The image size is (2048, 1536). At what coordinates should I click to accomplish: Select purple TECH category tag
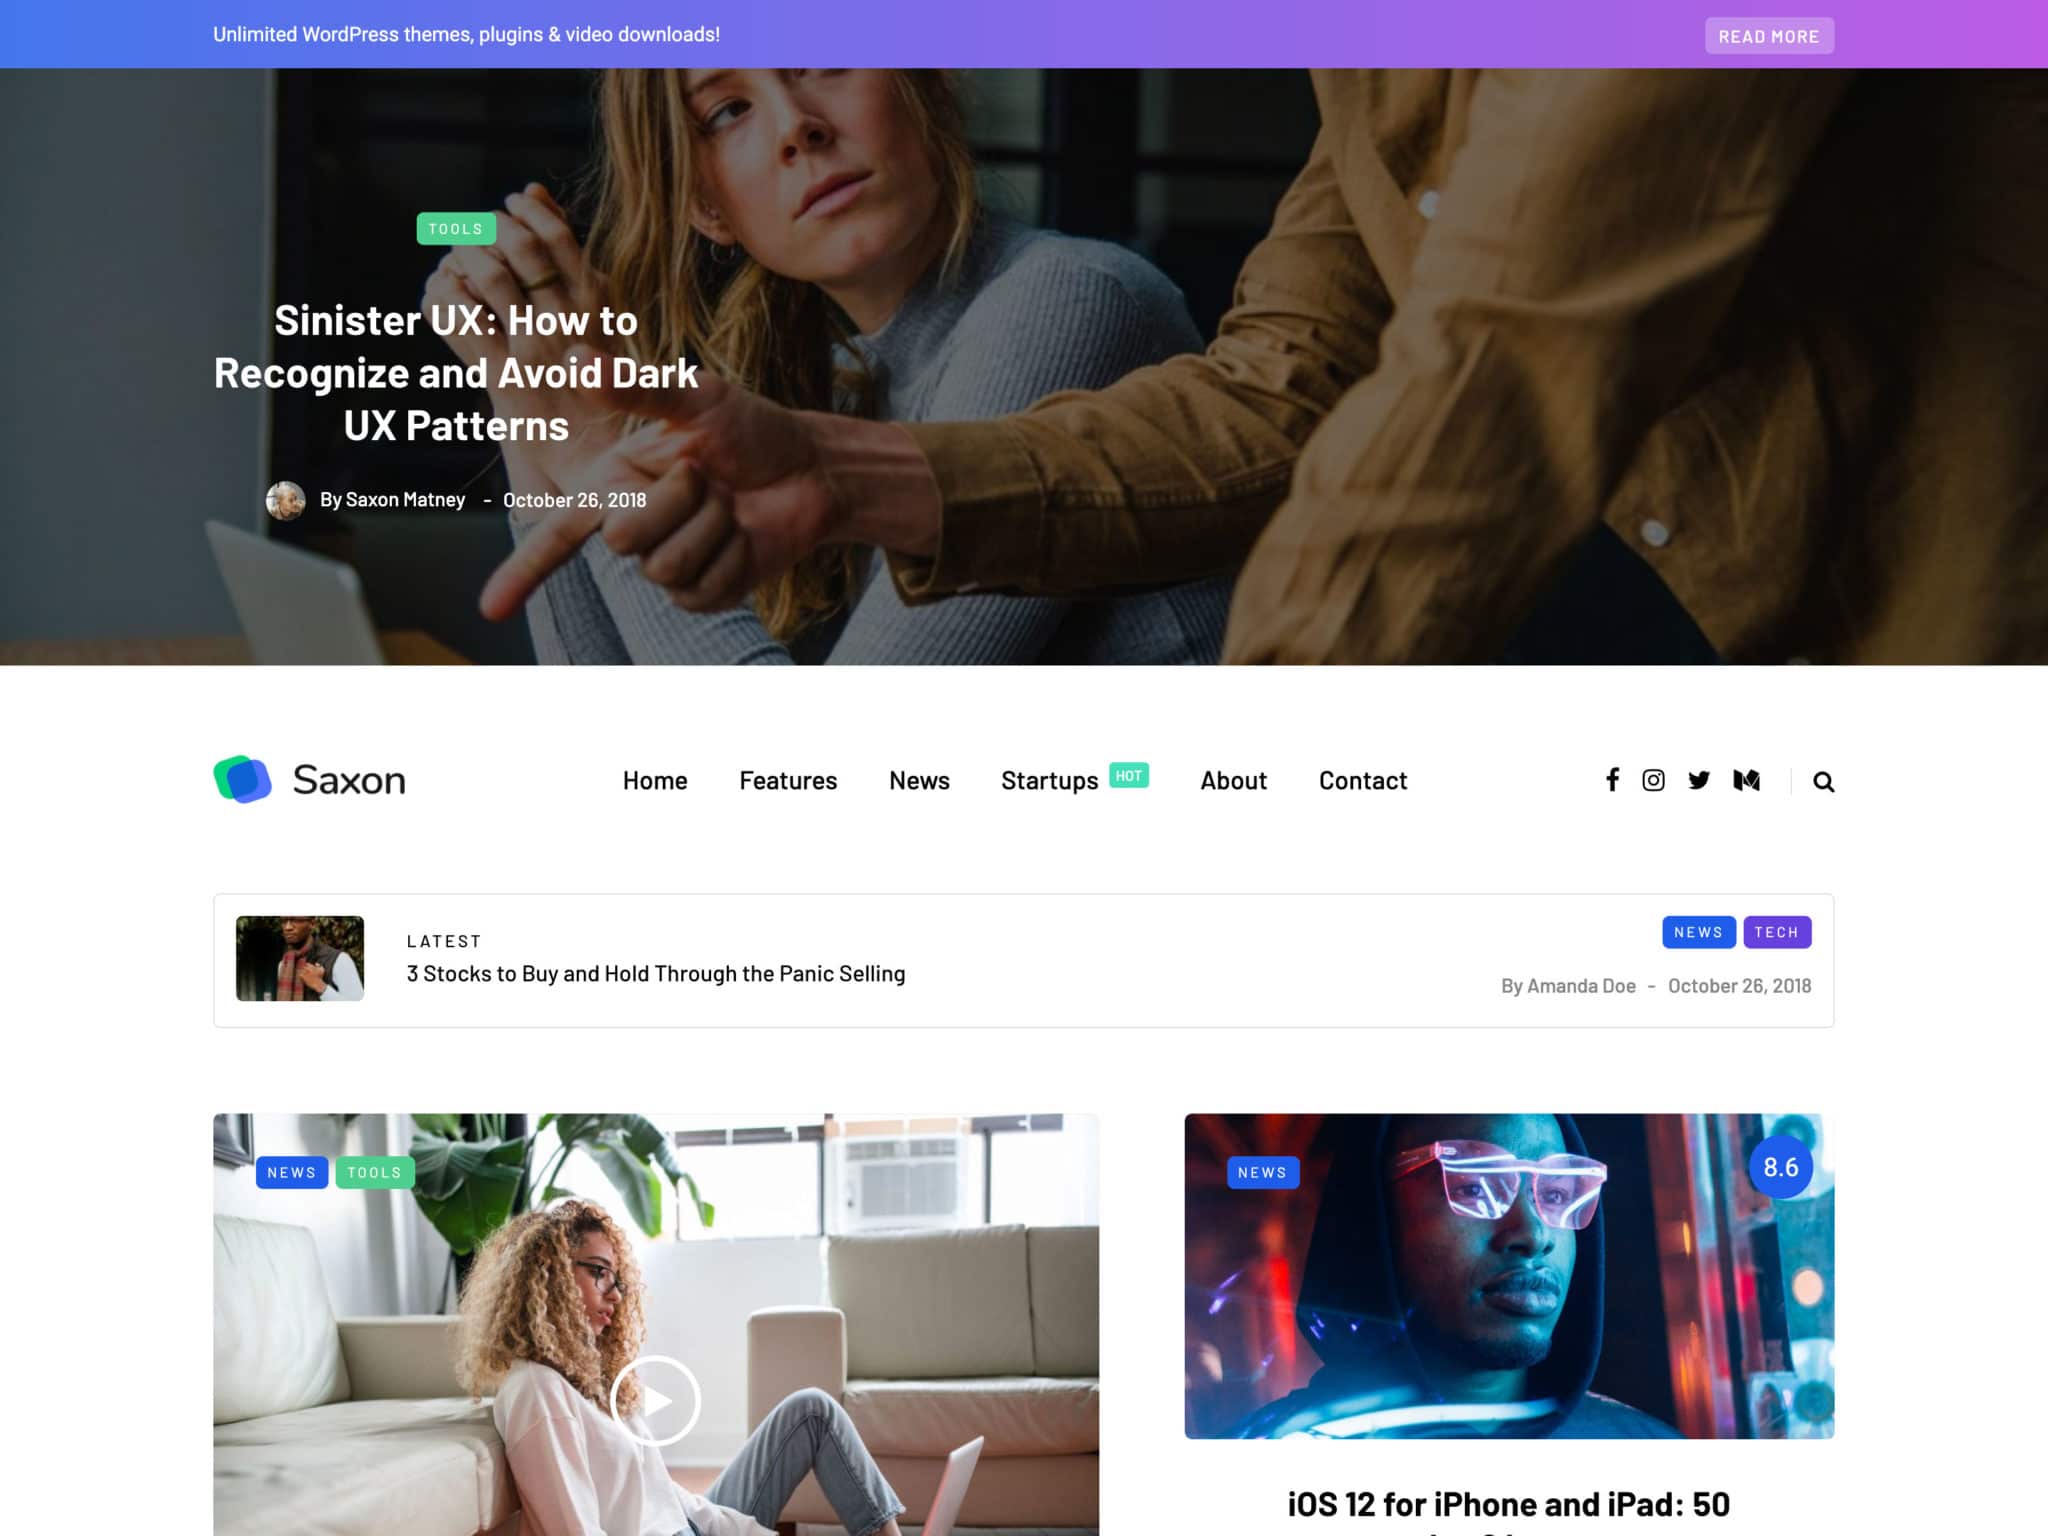(x=1776, y=932)
